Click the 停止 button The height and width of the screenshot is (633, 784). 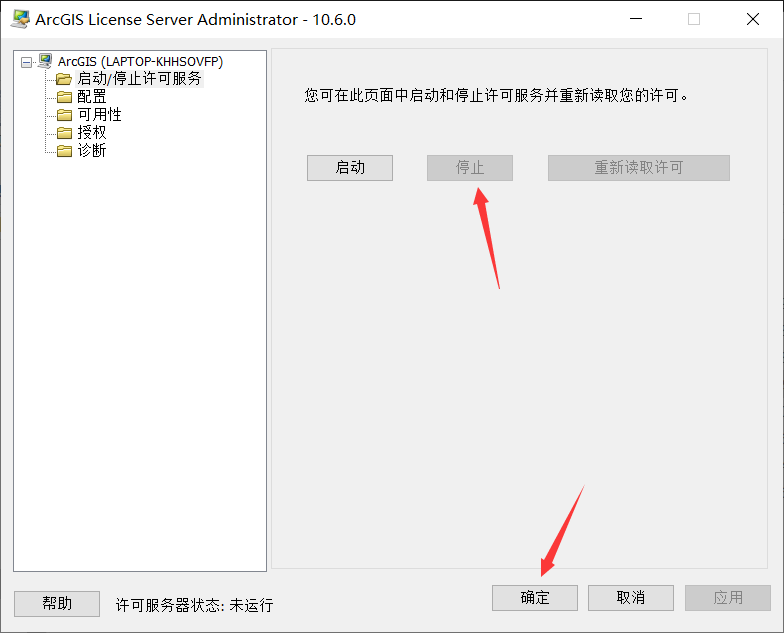pyautogui.click(x=470, y=168)
